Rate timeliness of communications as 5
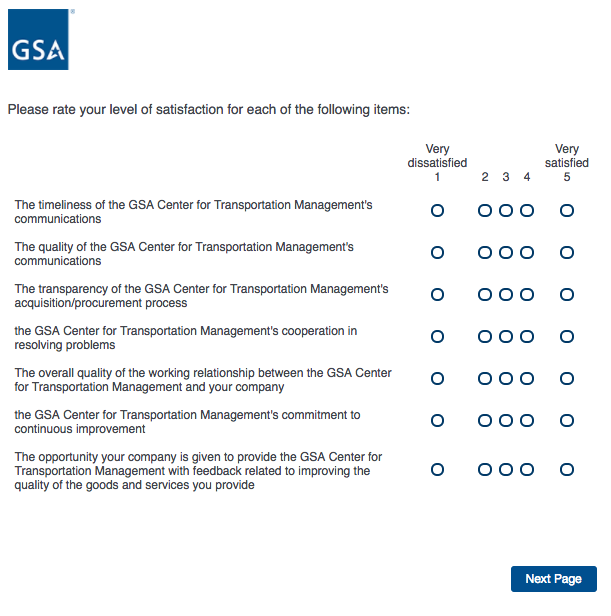 point(567,211)
